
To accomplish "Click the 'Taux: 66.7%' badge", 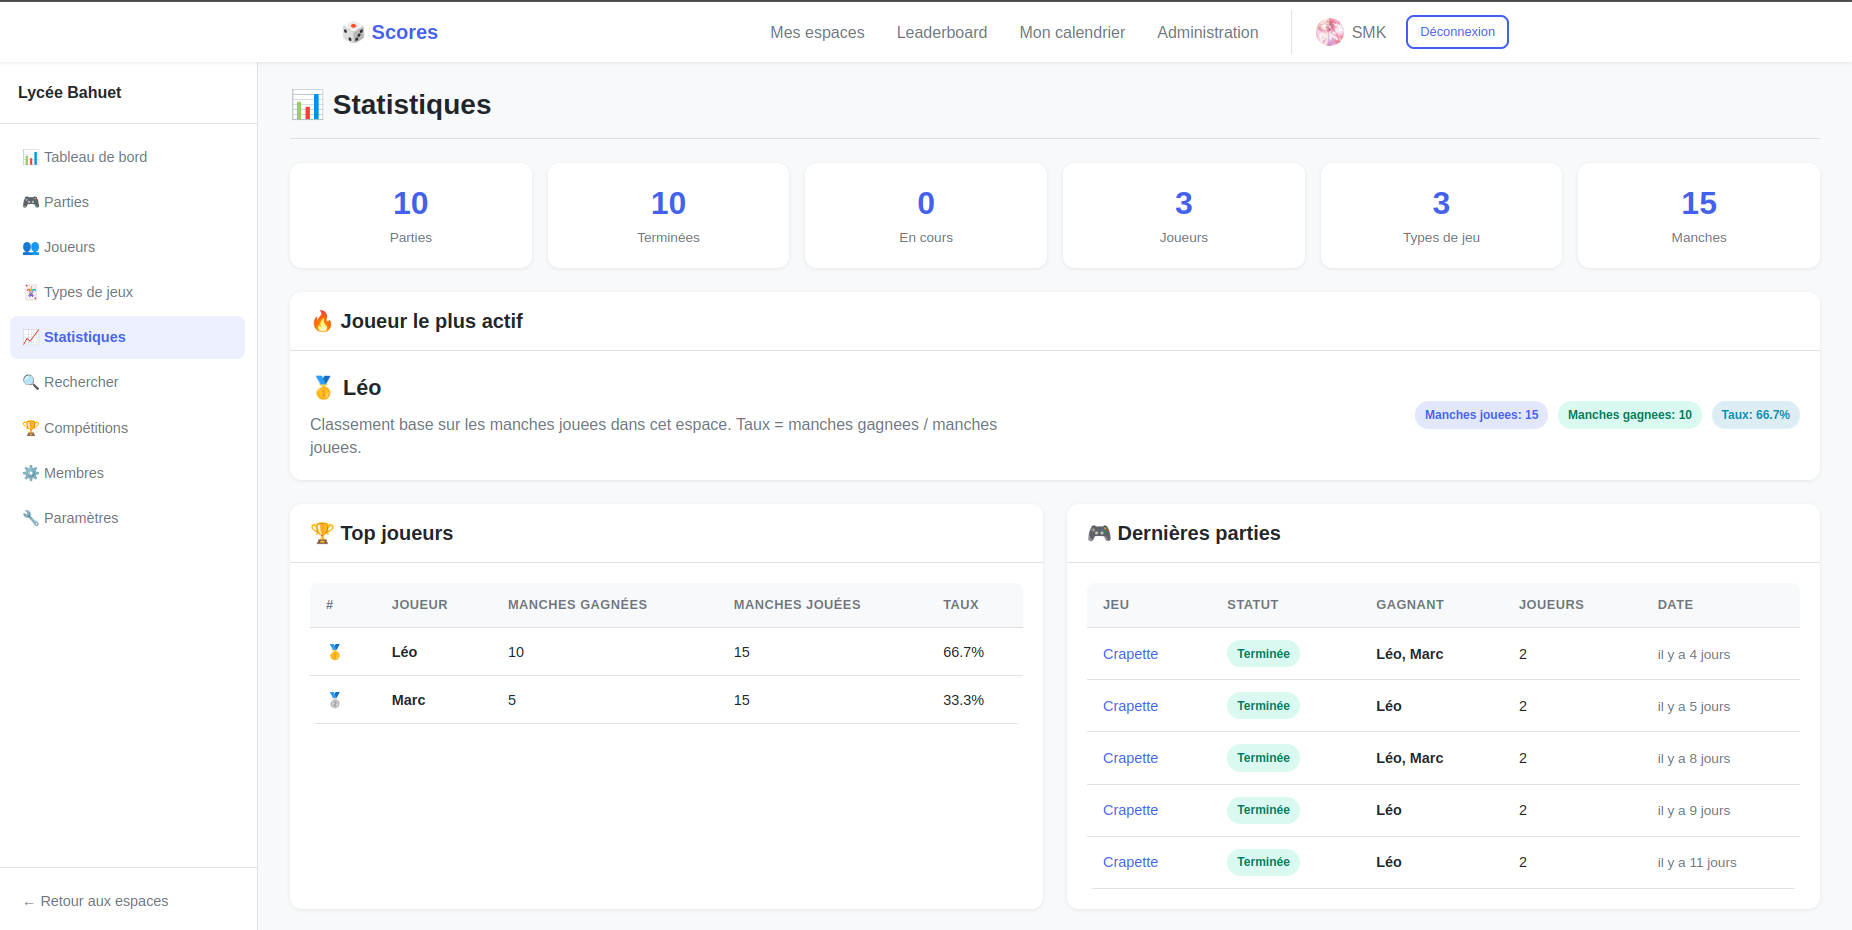I will coord(1756,415).
